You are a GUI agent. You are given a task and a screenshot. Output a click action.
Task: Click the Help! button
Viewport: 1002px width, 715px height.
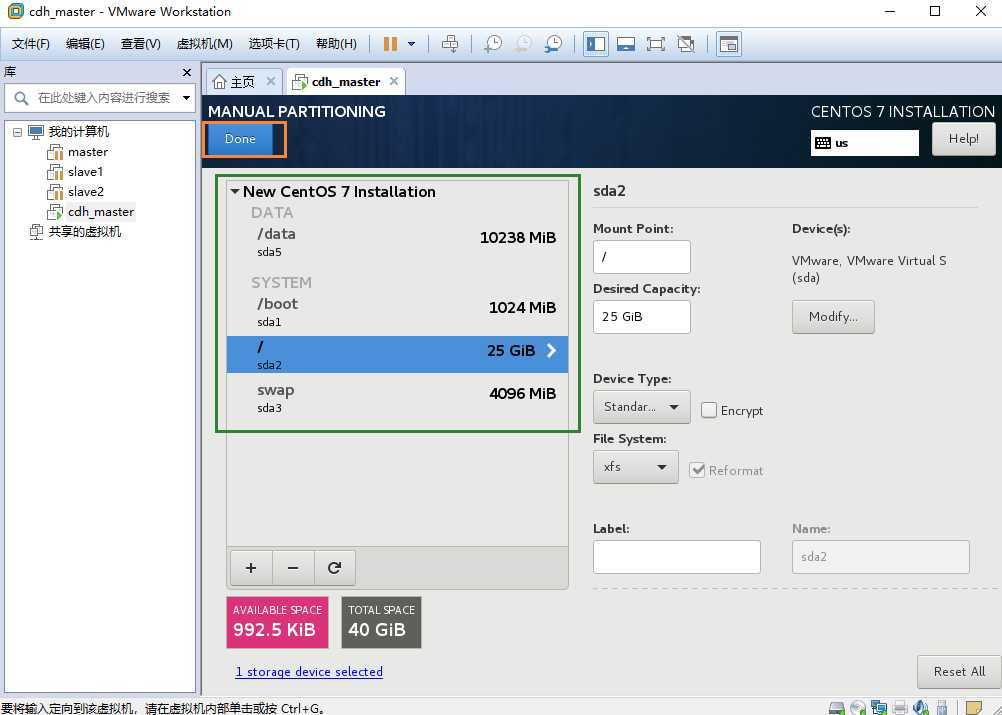click(x=963, y=139)
